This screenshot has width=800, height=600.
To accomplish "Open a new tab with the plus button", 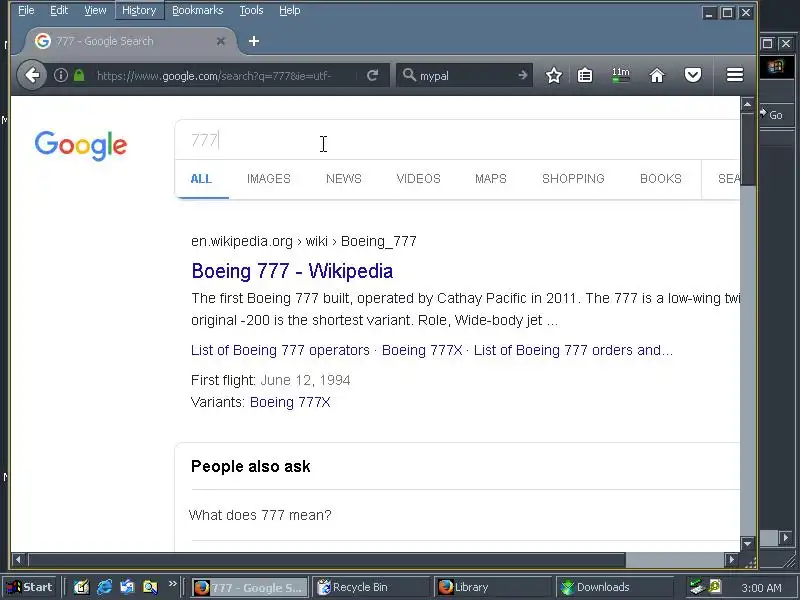I will 254,41.
